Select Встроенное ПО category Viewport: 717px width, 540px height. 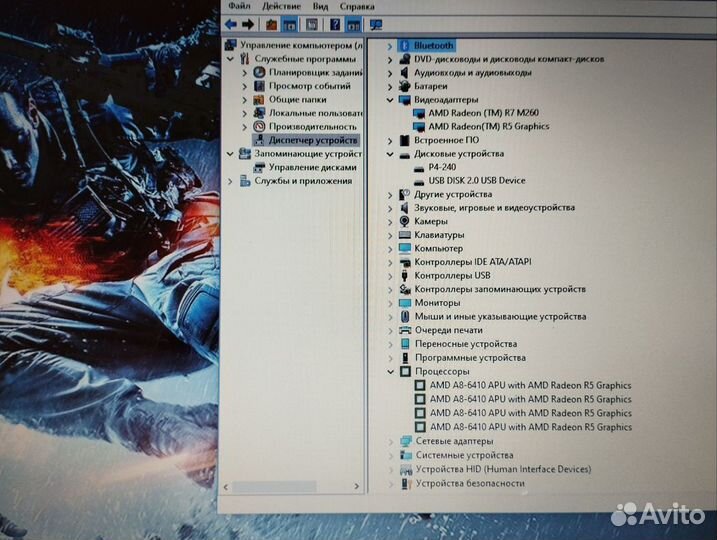pyautogui.click(x=446, y=140)
